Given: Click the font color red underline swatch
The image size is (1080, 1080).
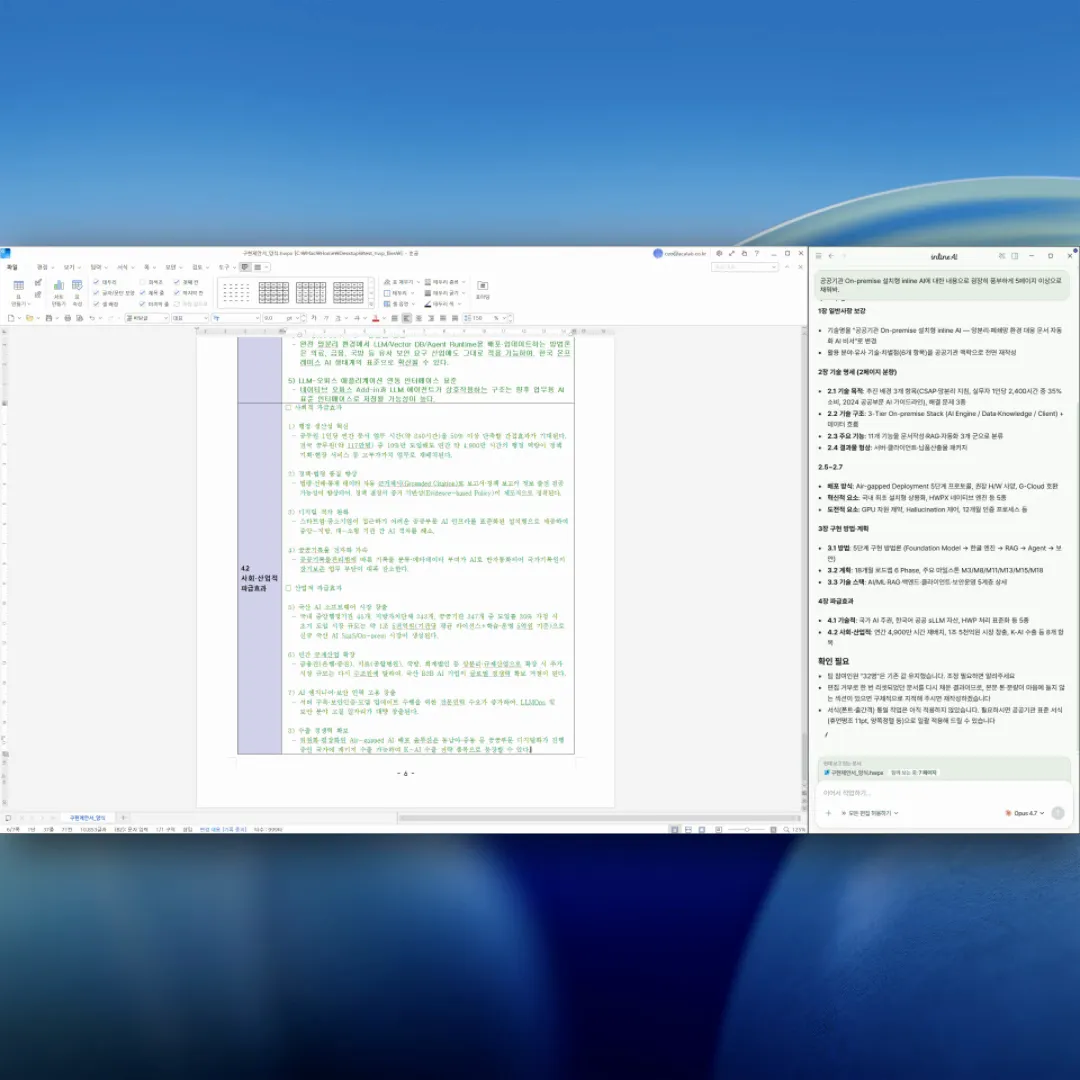Looking at the screenshot, I should (375, 318).
